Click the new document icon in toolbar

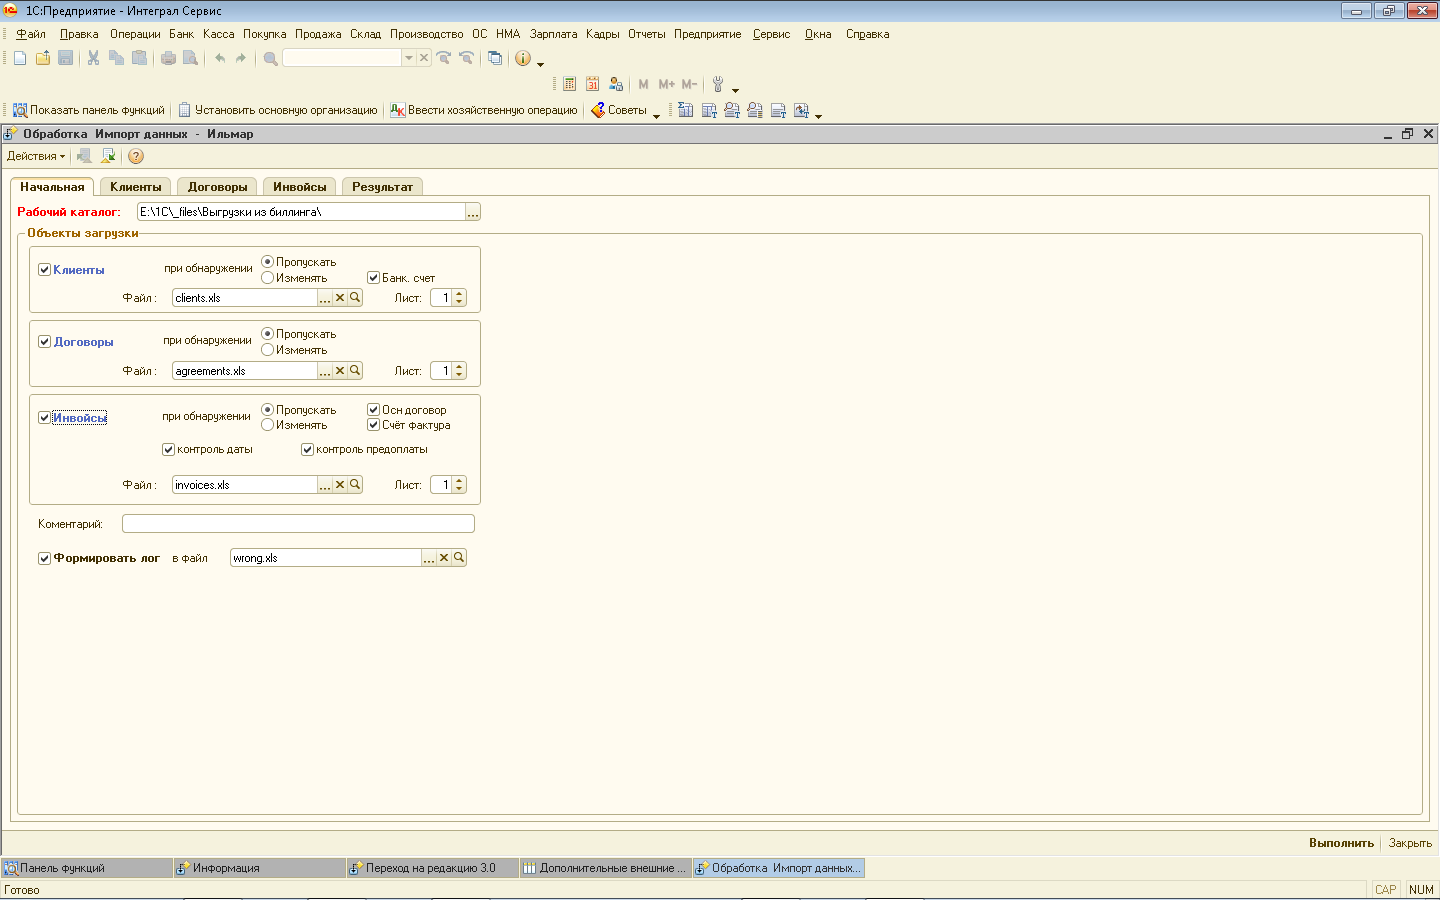tap(20, 58)
